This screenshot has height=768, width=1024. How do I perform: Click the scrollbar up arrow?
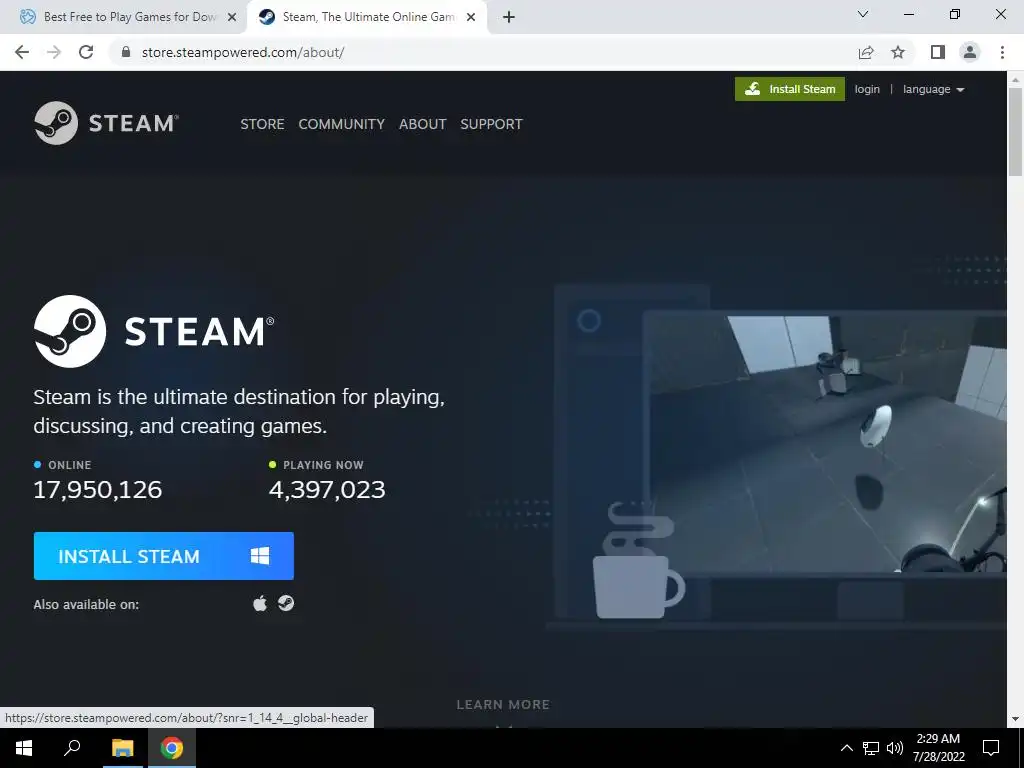1015,79
